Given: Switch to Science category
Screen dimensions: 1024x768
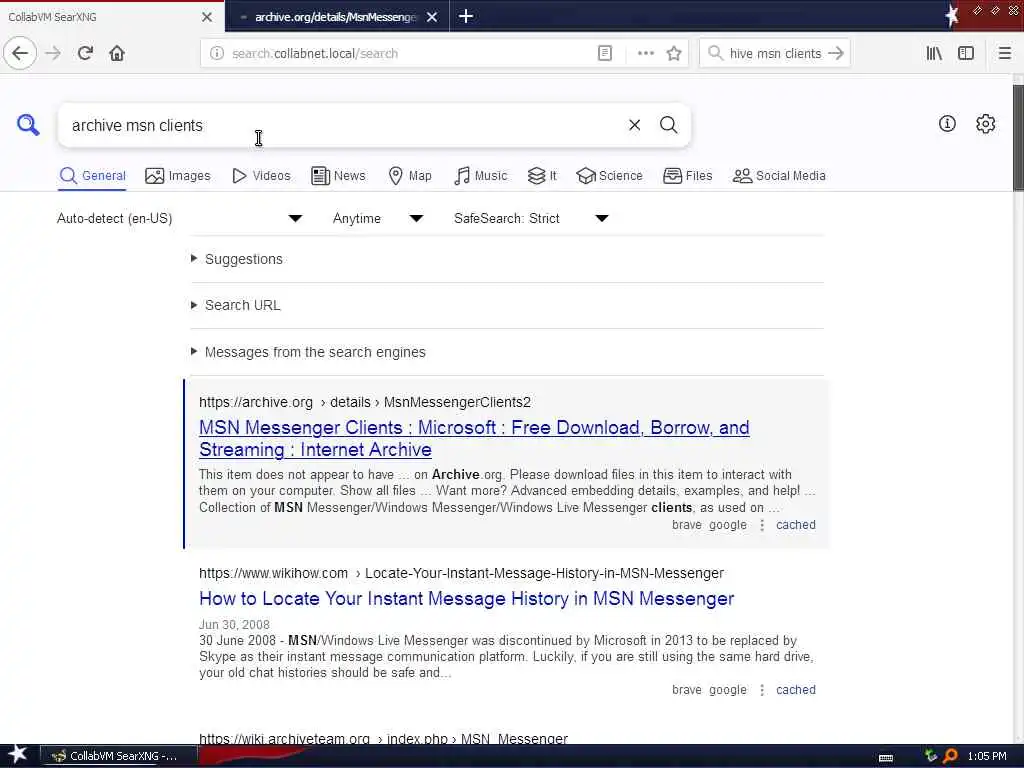Looking at the screenshot, I should [610, 176].
